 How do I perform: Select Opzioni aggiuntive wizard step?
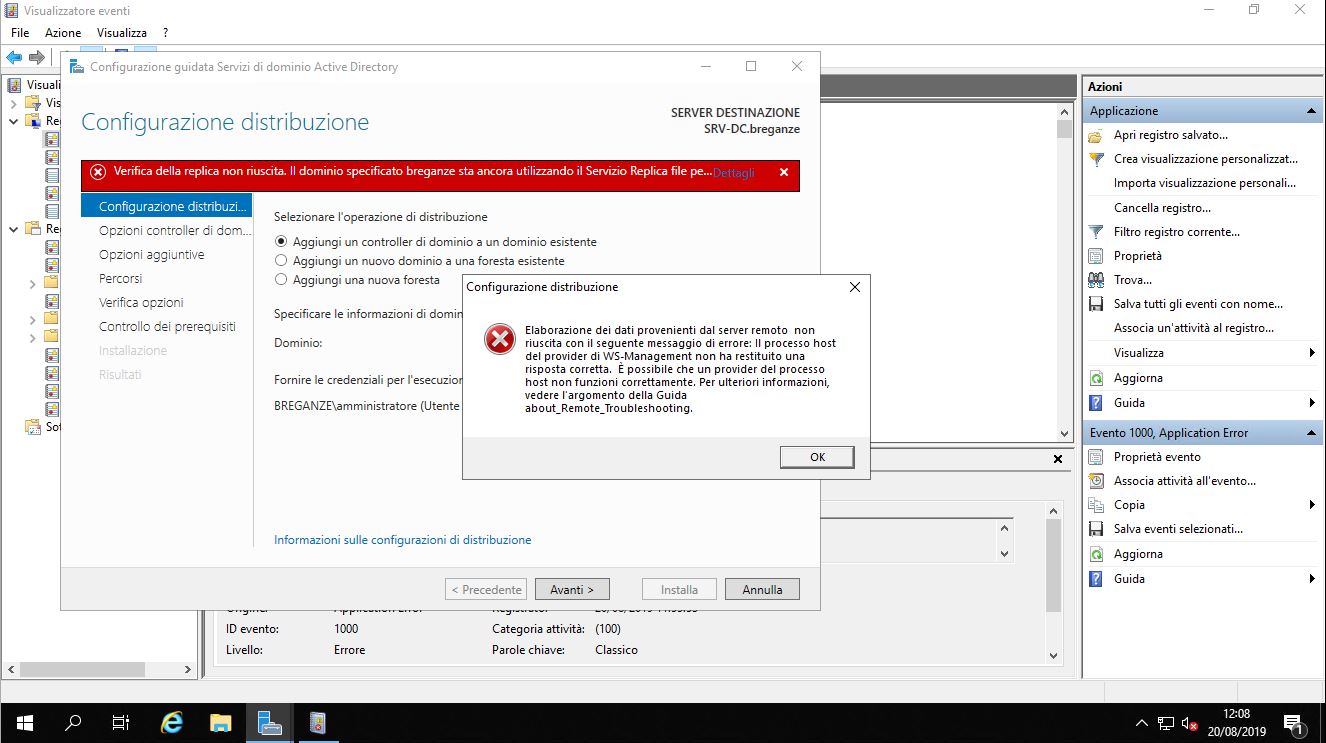click(x=151, y=254)
